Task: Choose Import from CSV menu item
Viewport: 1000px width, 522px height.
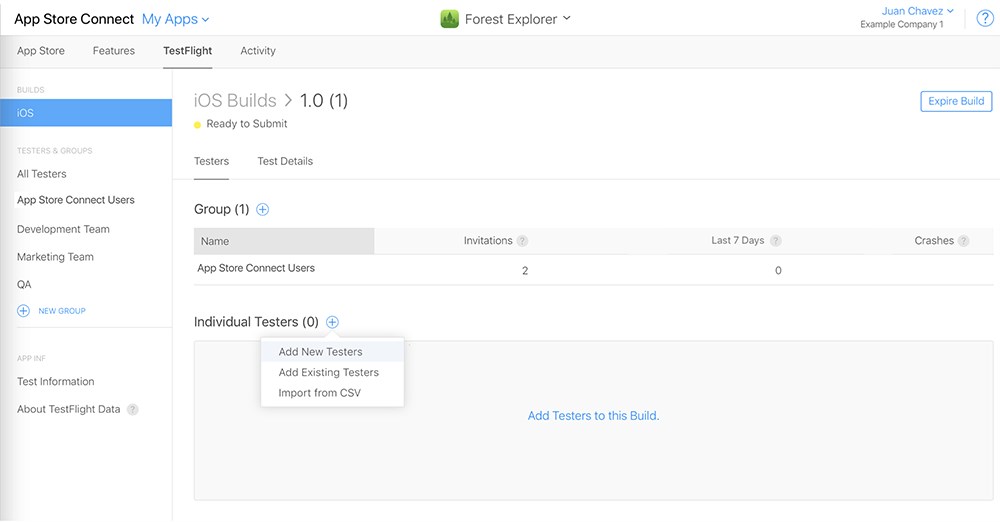Action: (x=332, y=393)
